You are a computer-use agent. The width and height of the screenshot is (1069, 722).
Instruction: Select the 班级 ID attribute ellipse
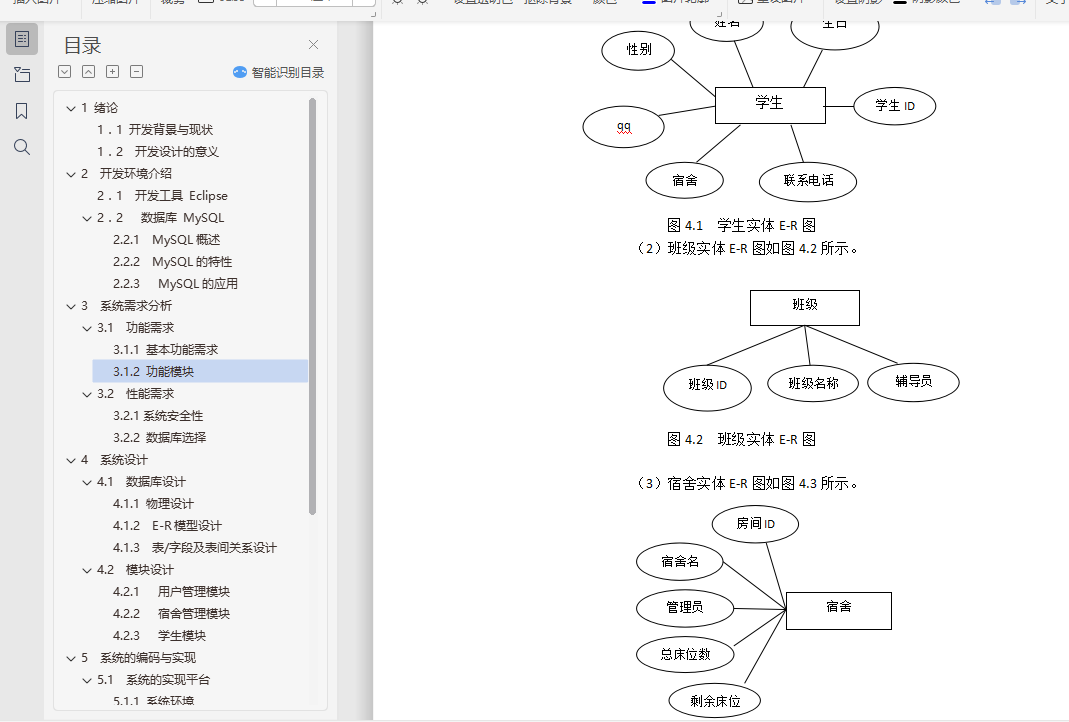[708, 387]
